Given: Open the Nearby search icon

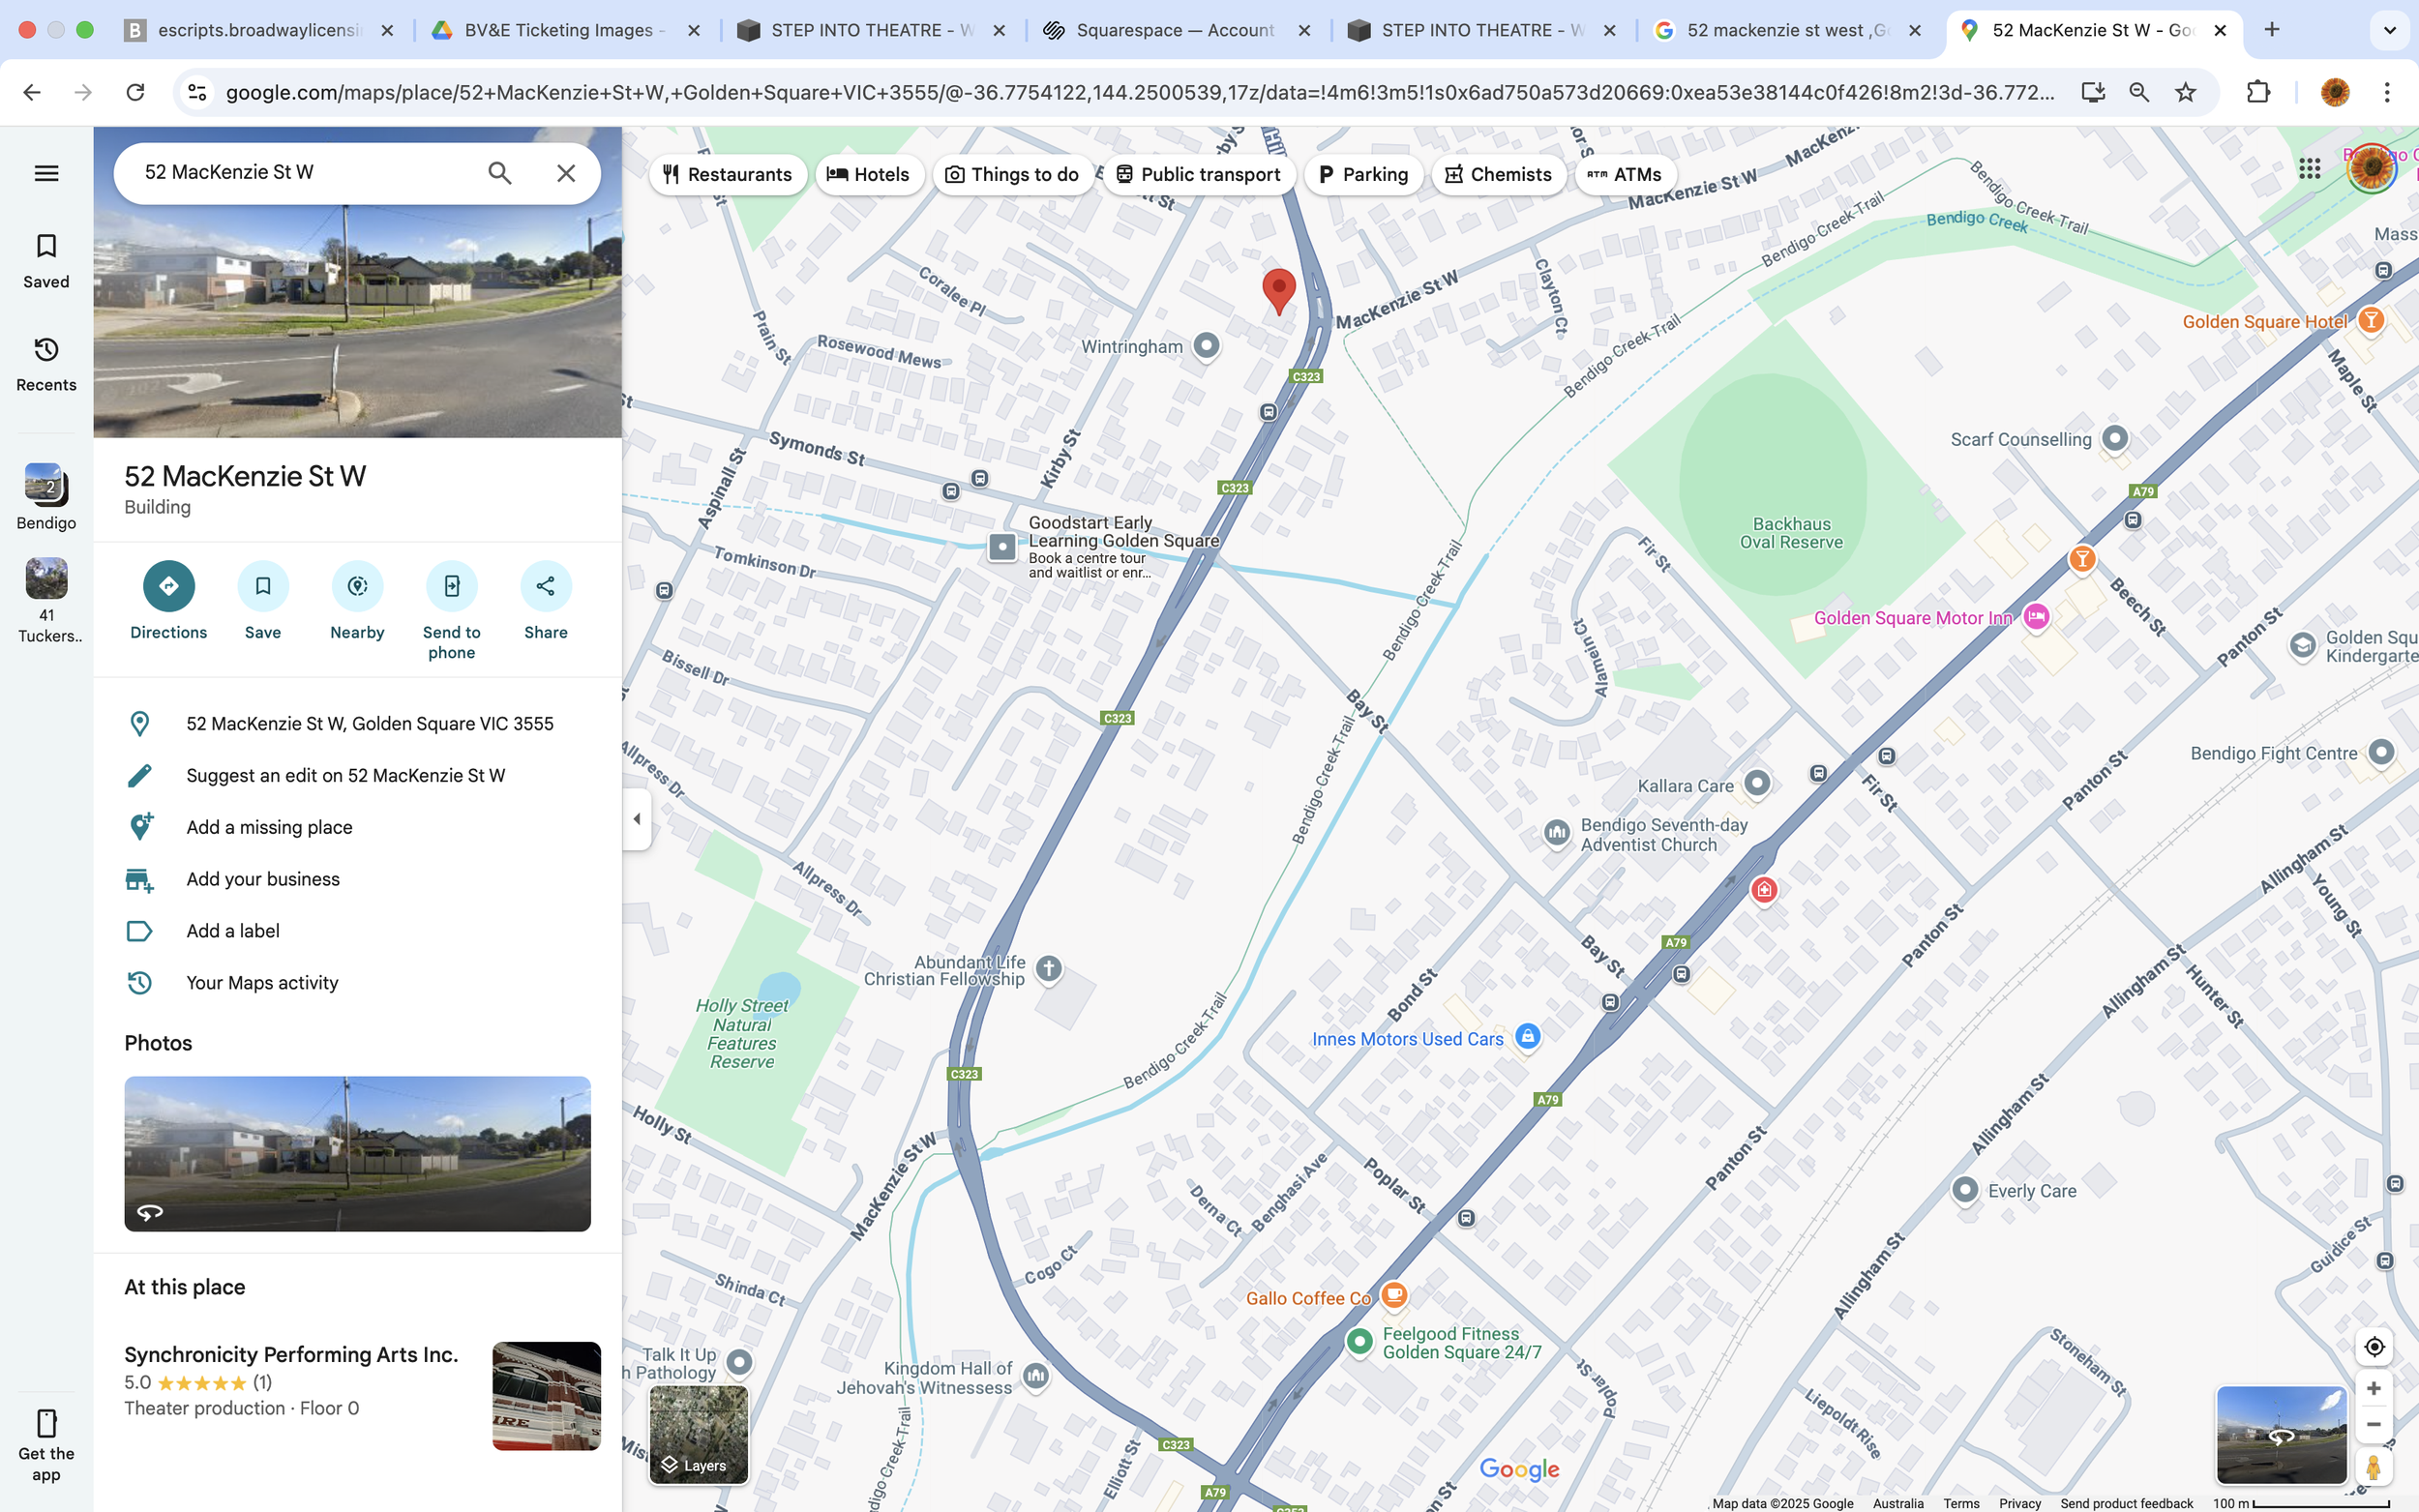Looking at the screenshot, I should click(357, 586).
